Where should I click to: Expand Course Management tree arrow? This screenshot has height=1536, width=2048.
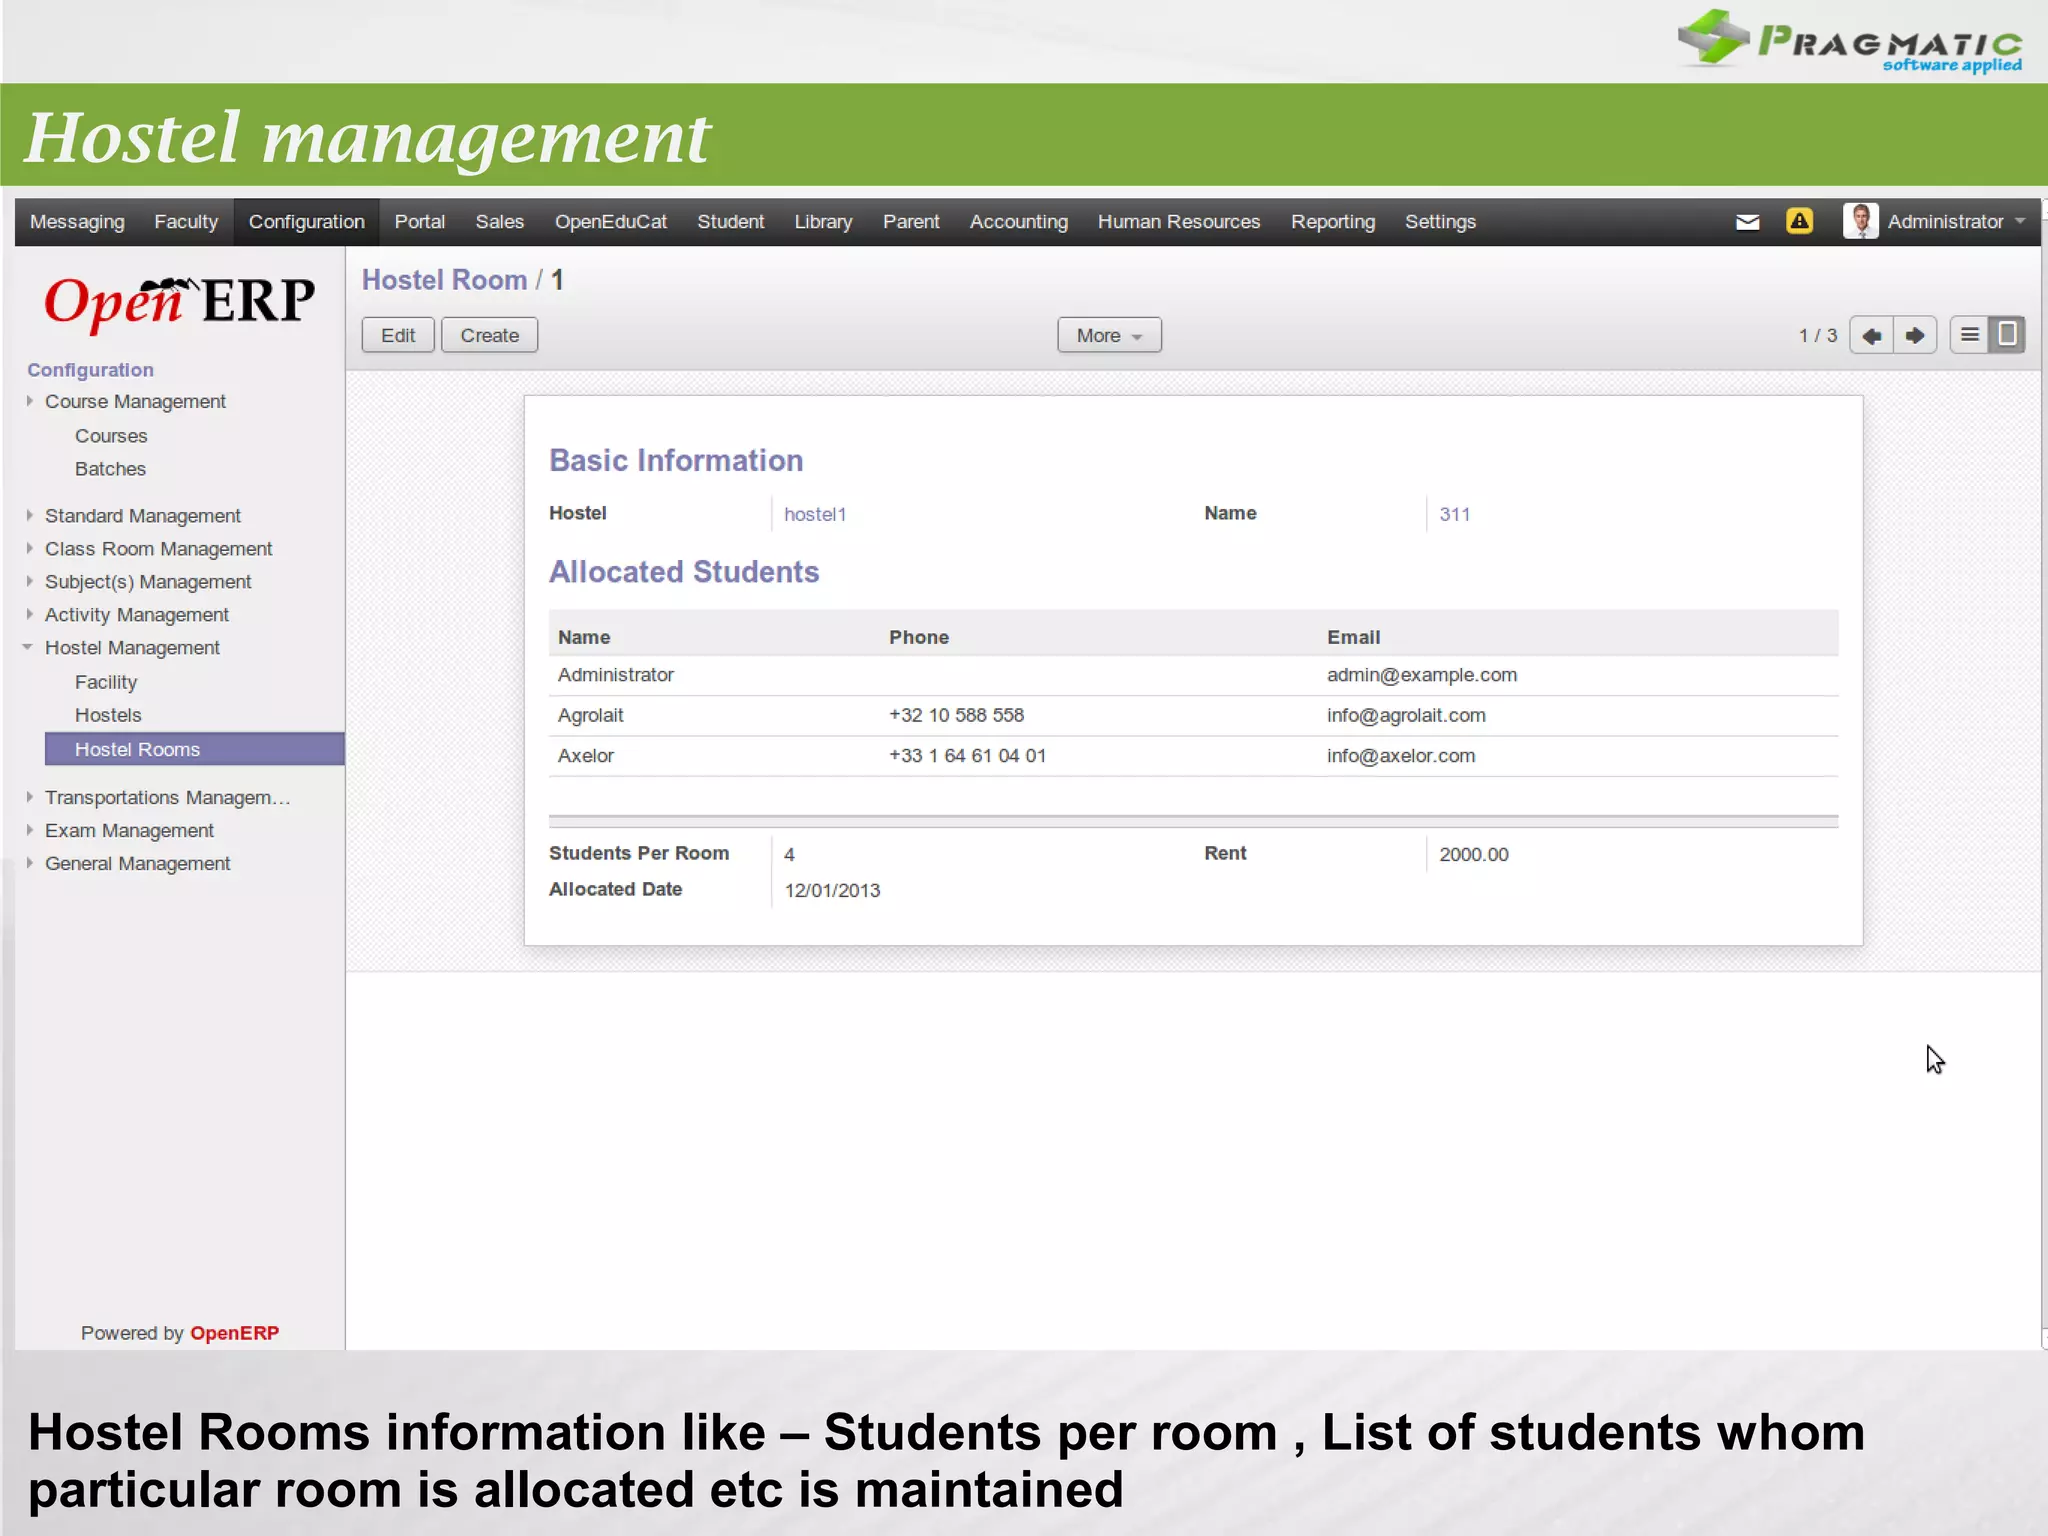29,401
